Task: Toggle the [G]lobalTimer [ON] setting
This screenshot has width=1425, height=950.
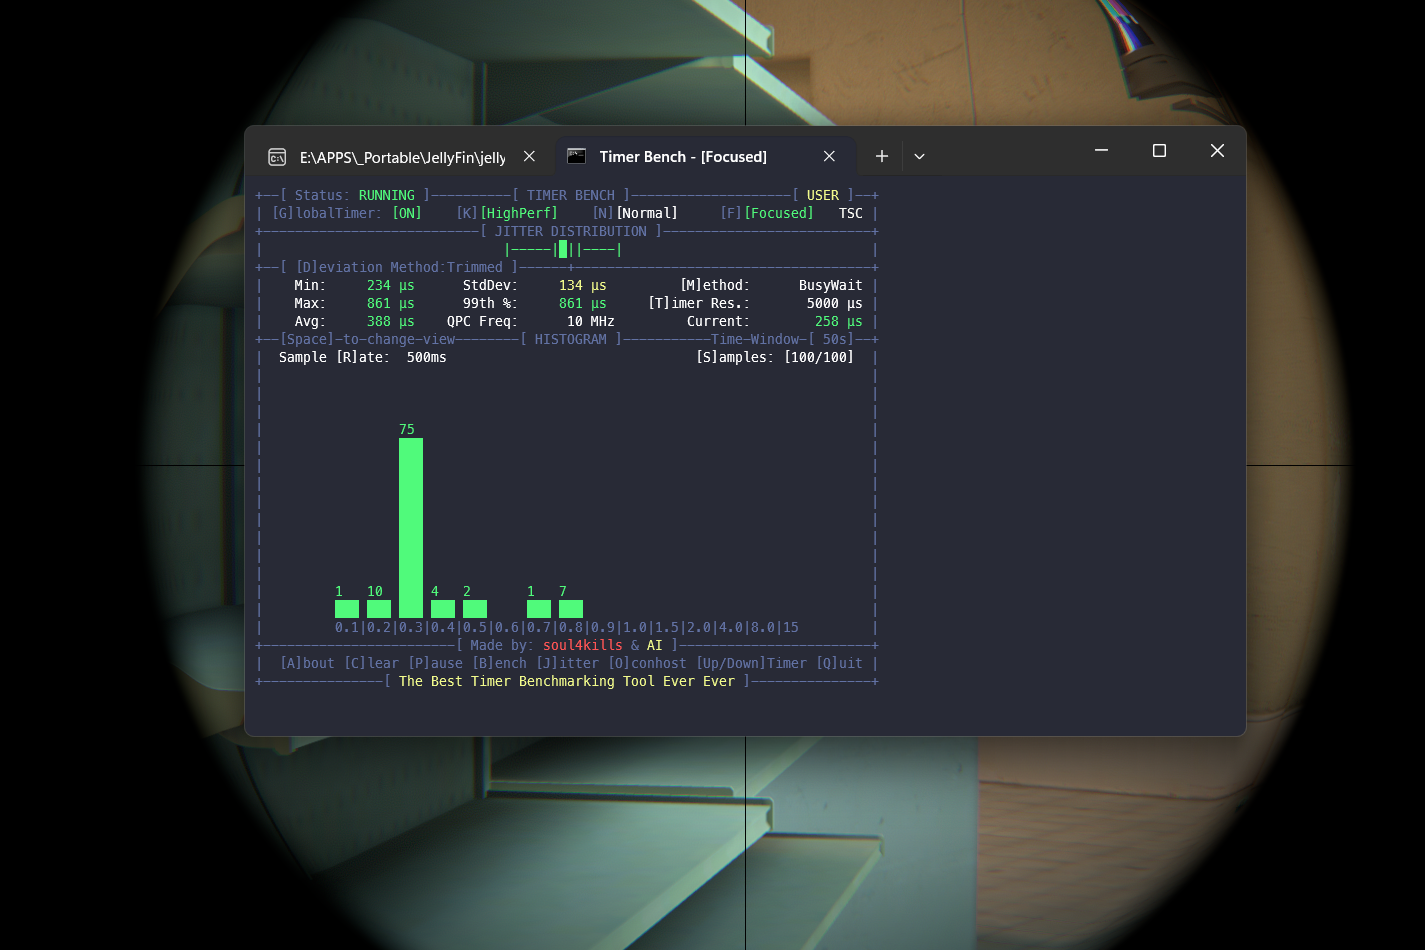Action: click(x=347, y=213)
